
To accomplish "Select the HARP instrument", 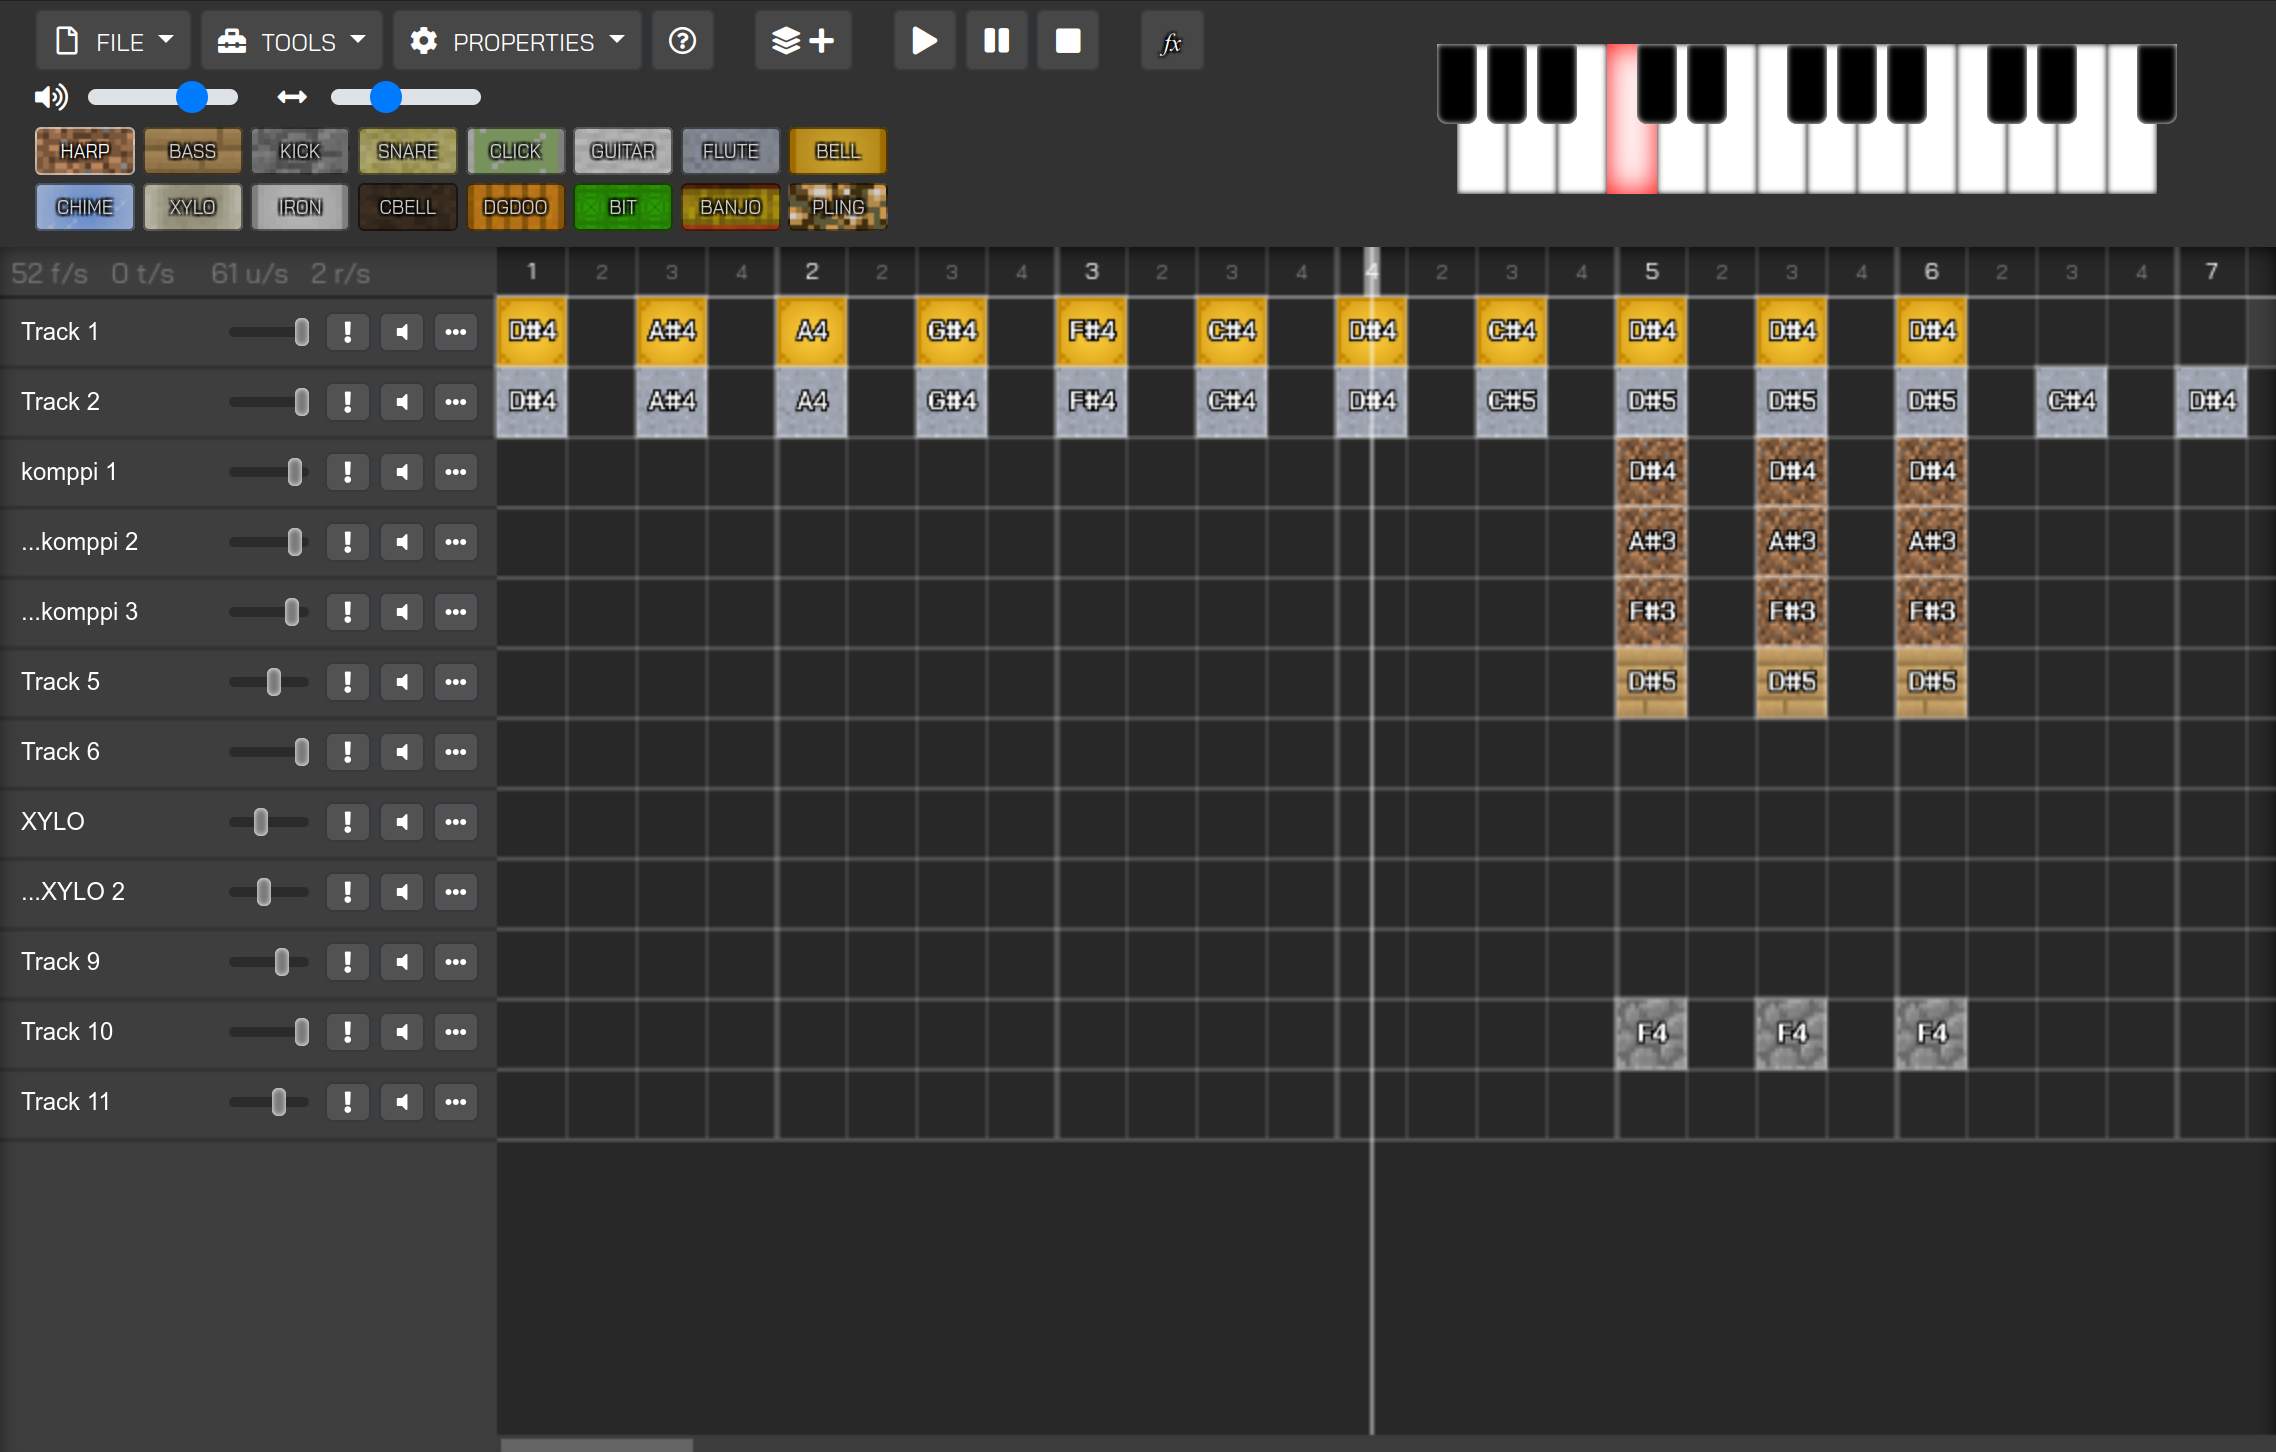I will [85, 151].
